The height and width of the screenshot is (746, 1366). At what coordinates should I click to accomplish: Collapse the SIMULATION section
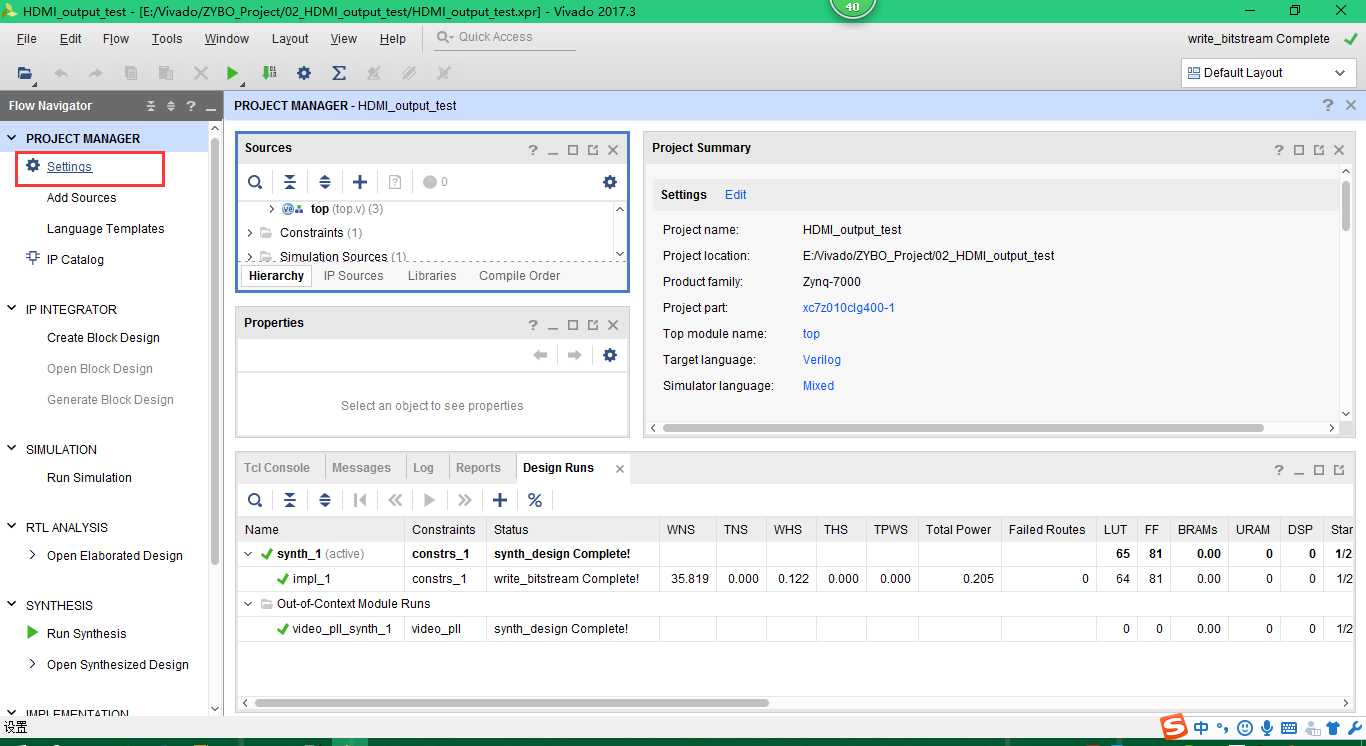[12, 449]
